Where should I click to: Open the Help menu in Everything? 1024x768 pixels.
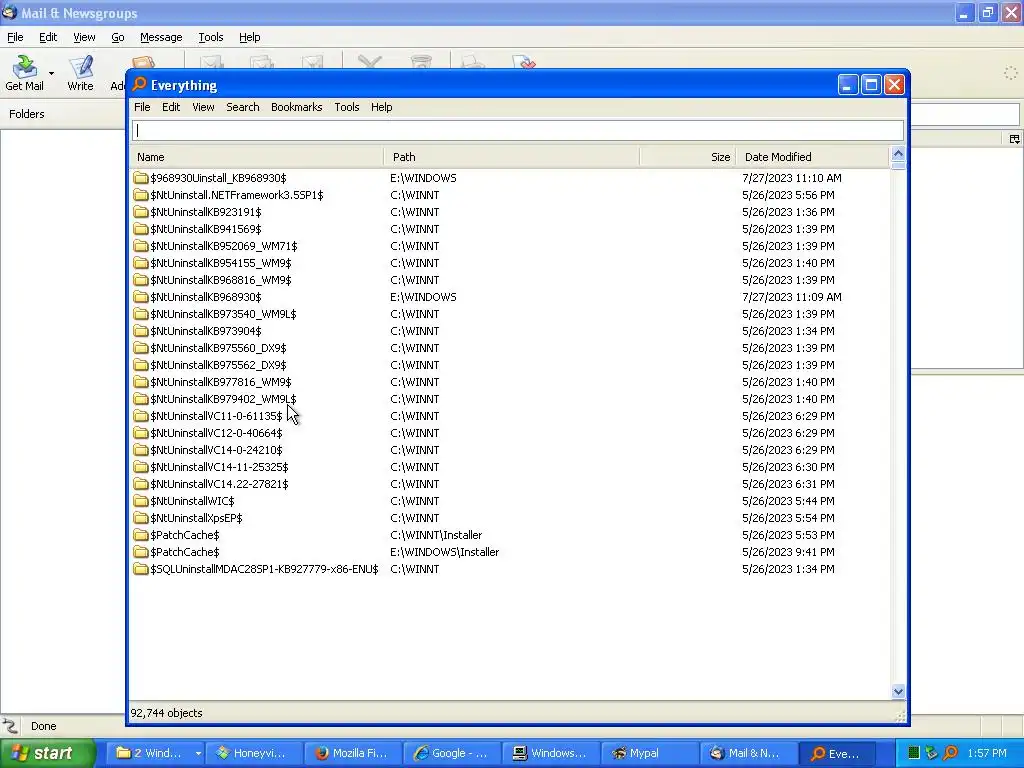tap(381, 107)
